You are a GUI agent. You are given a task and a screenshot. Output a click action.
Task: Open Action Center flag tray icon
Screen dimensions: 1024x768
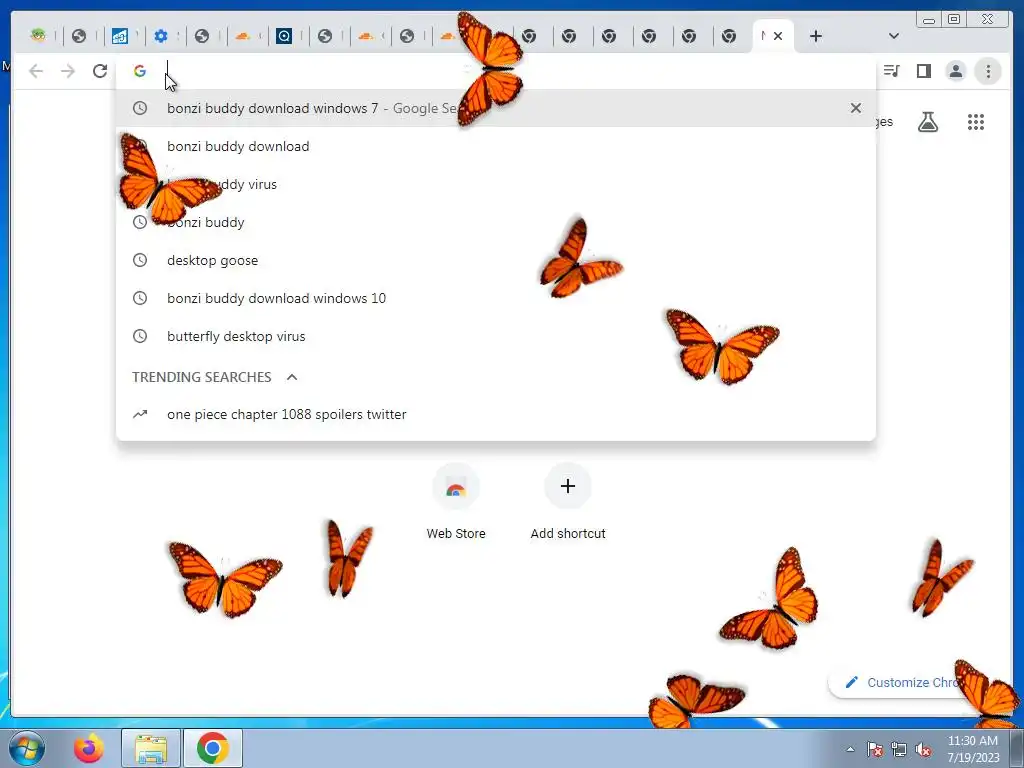875,749
